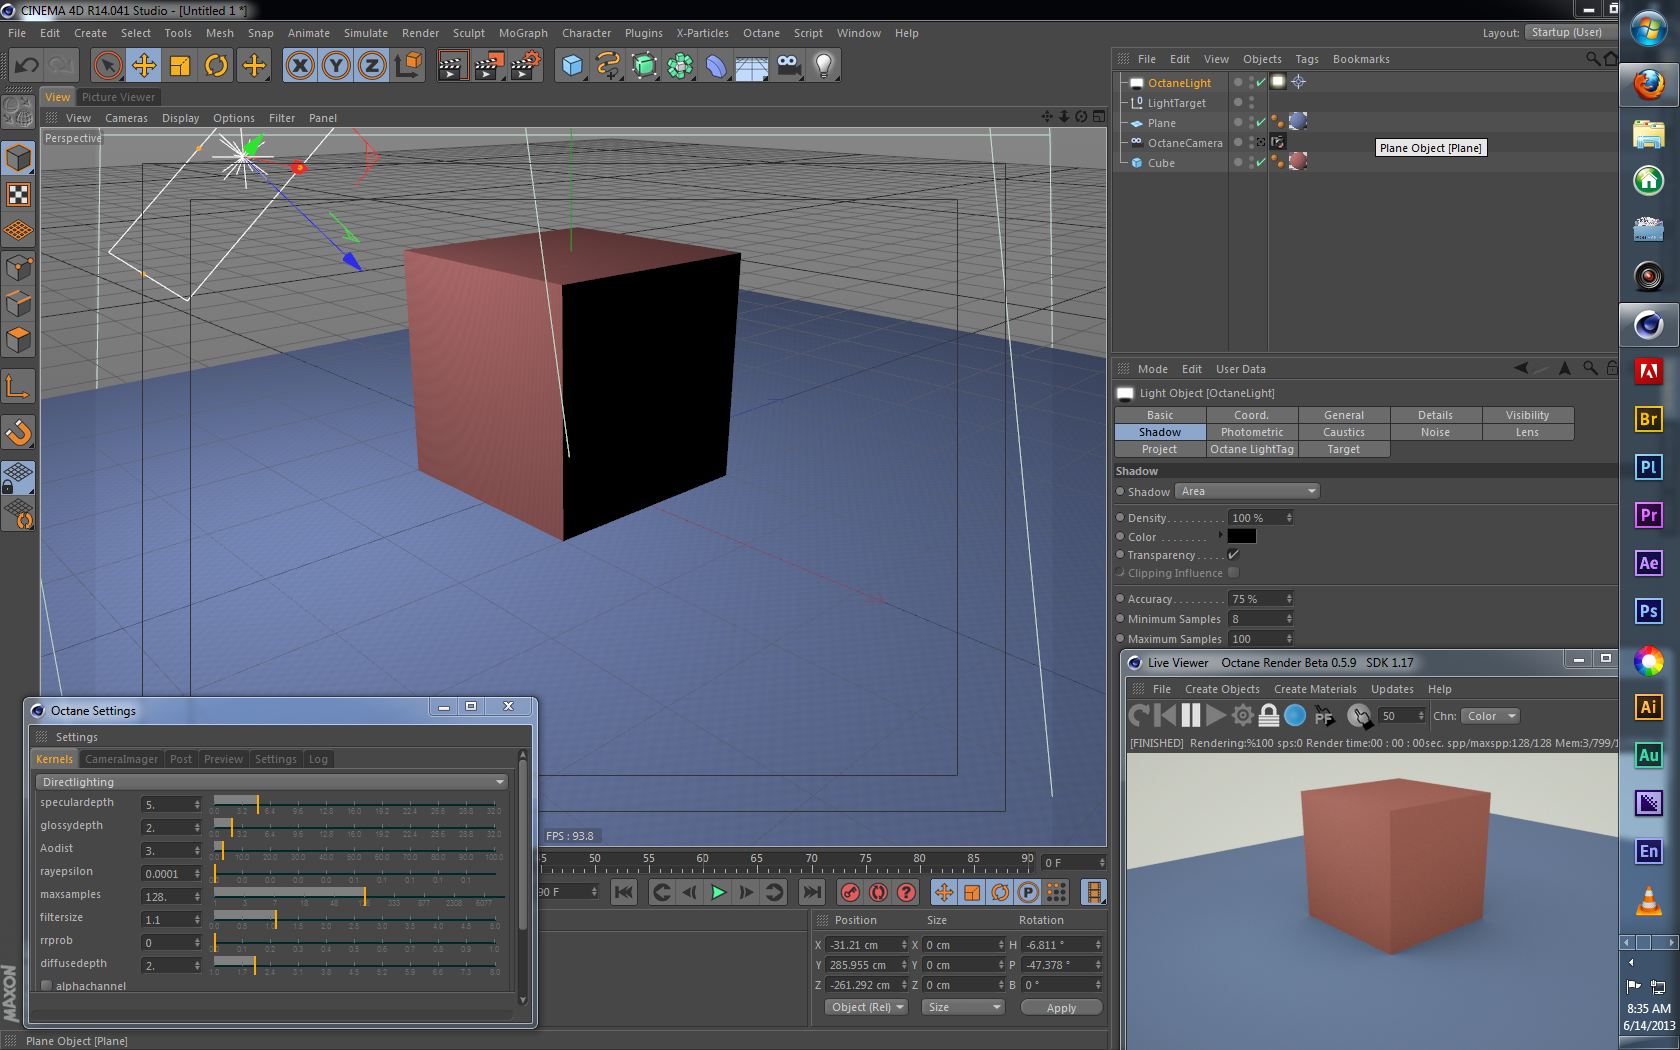Click the speculardepth slider in Octane Settings

(355, 803)
